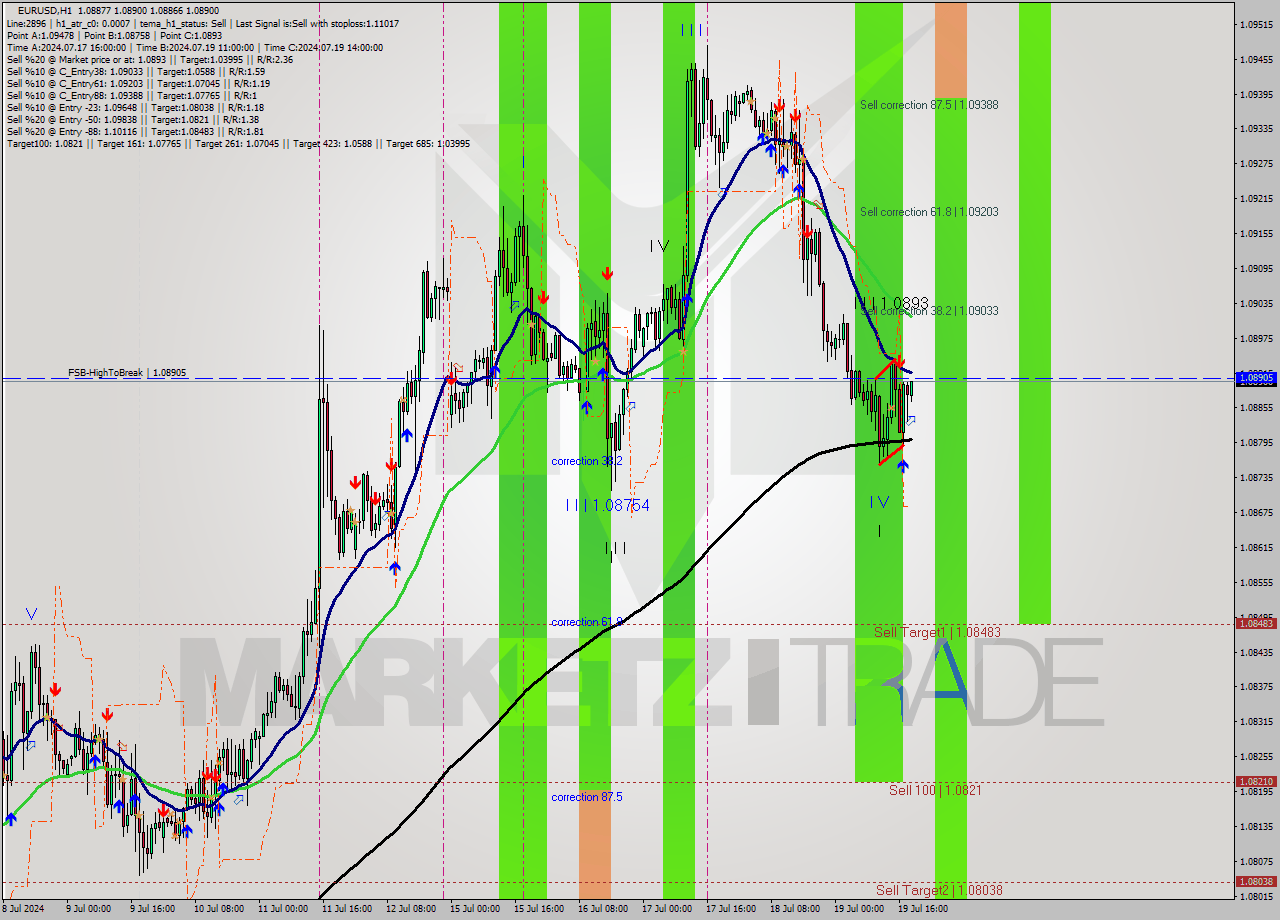The image size is (1280, 920).
Task: Click the 1.08675 price axis value
Action: pyautogui.click(x=1255, y=512)
